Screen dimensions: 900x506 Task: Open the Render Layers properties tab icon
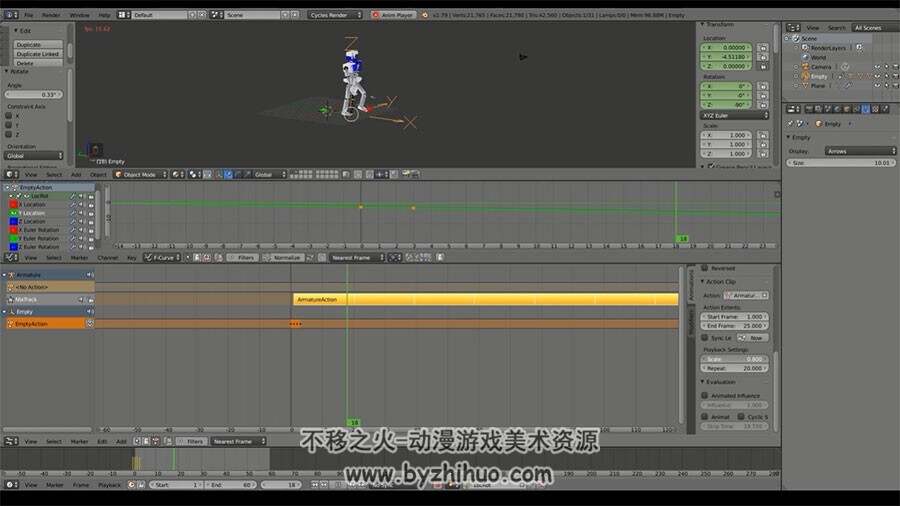coord(819,108)
